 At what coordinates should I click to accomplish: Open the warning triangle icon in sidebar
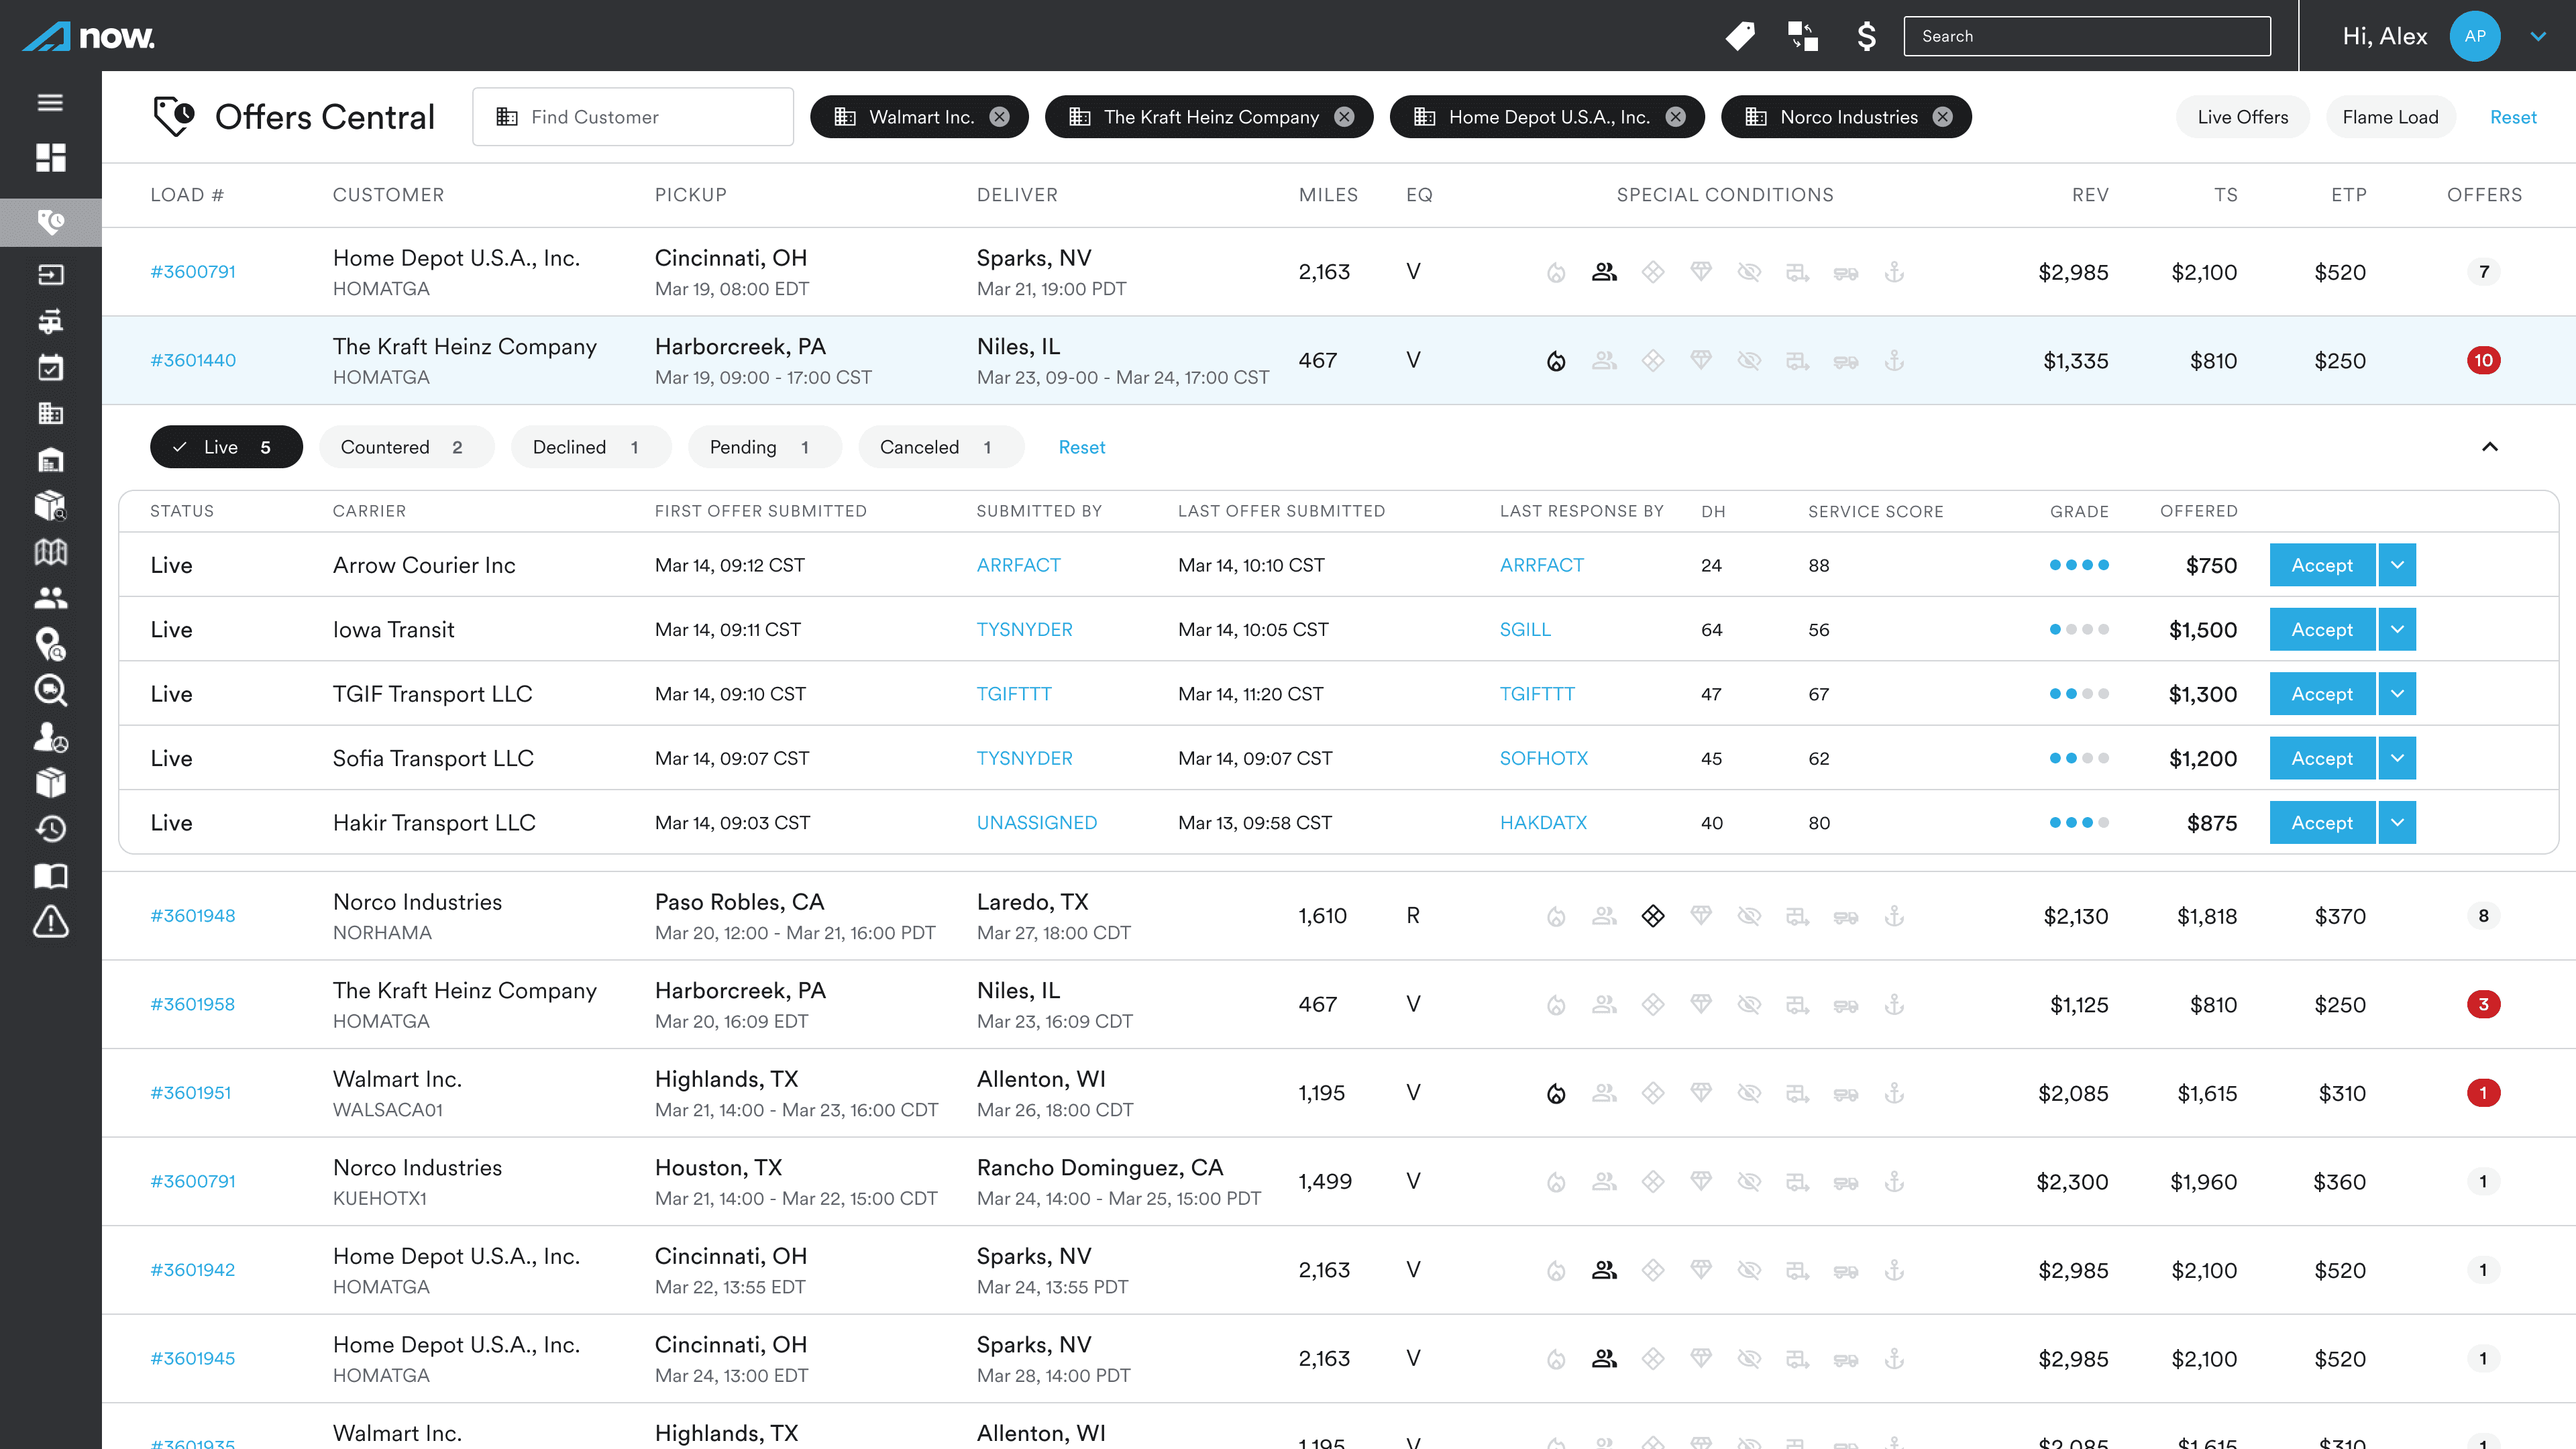click(50, 922)
